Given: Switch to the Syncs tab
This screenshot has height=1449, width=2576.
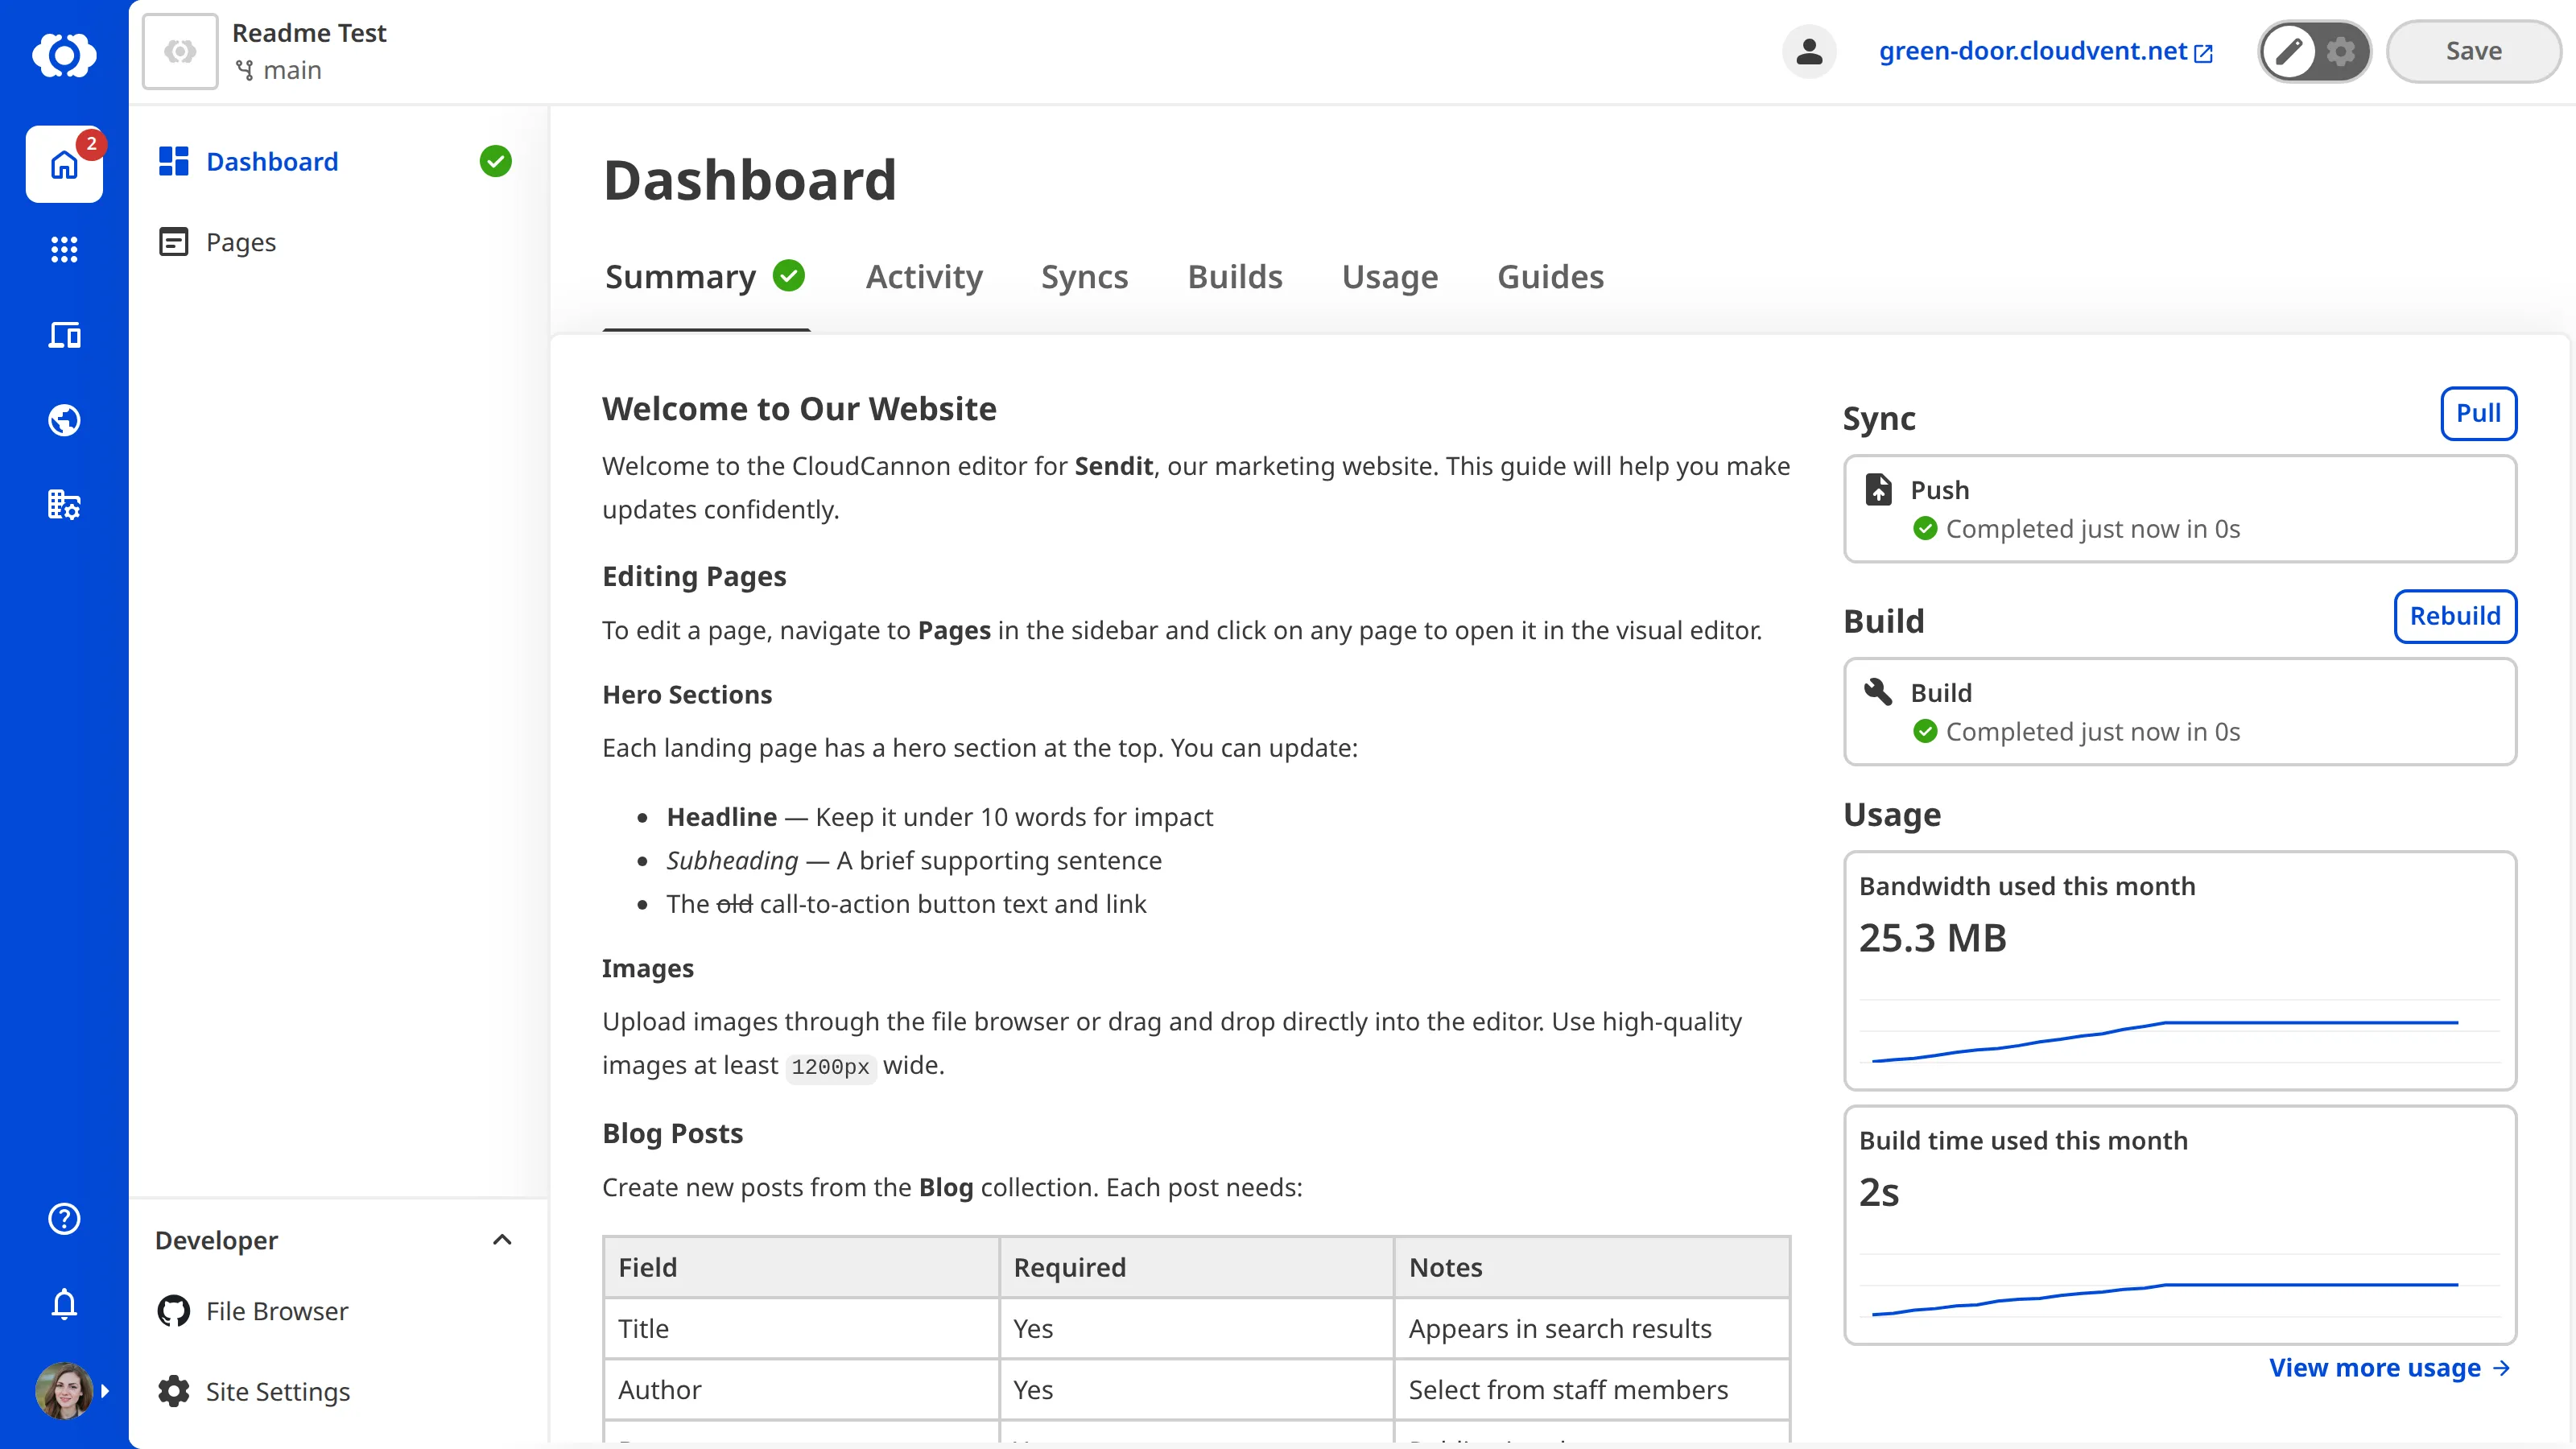Looking at the screenshot, I should coord(1084,277).
